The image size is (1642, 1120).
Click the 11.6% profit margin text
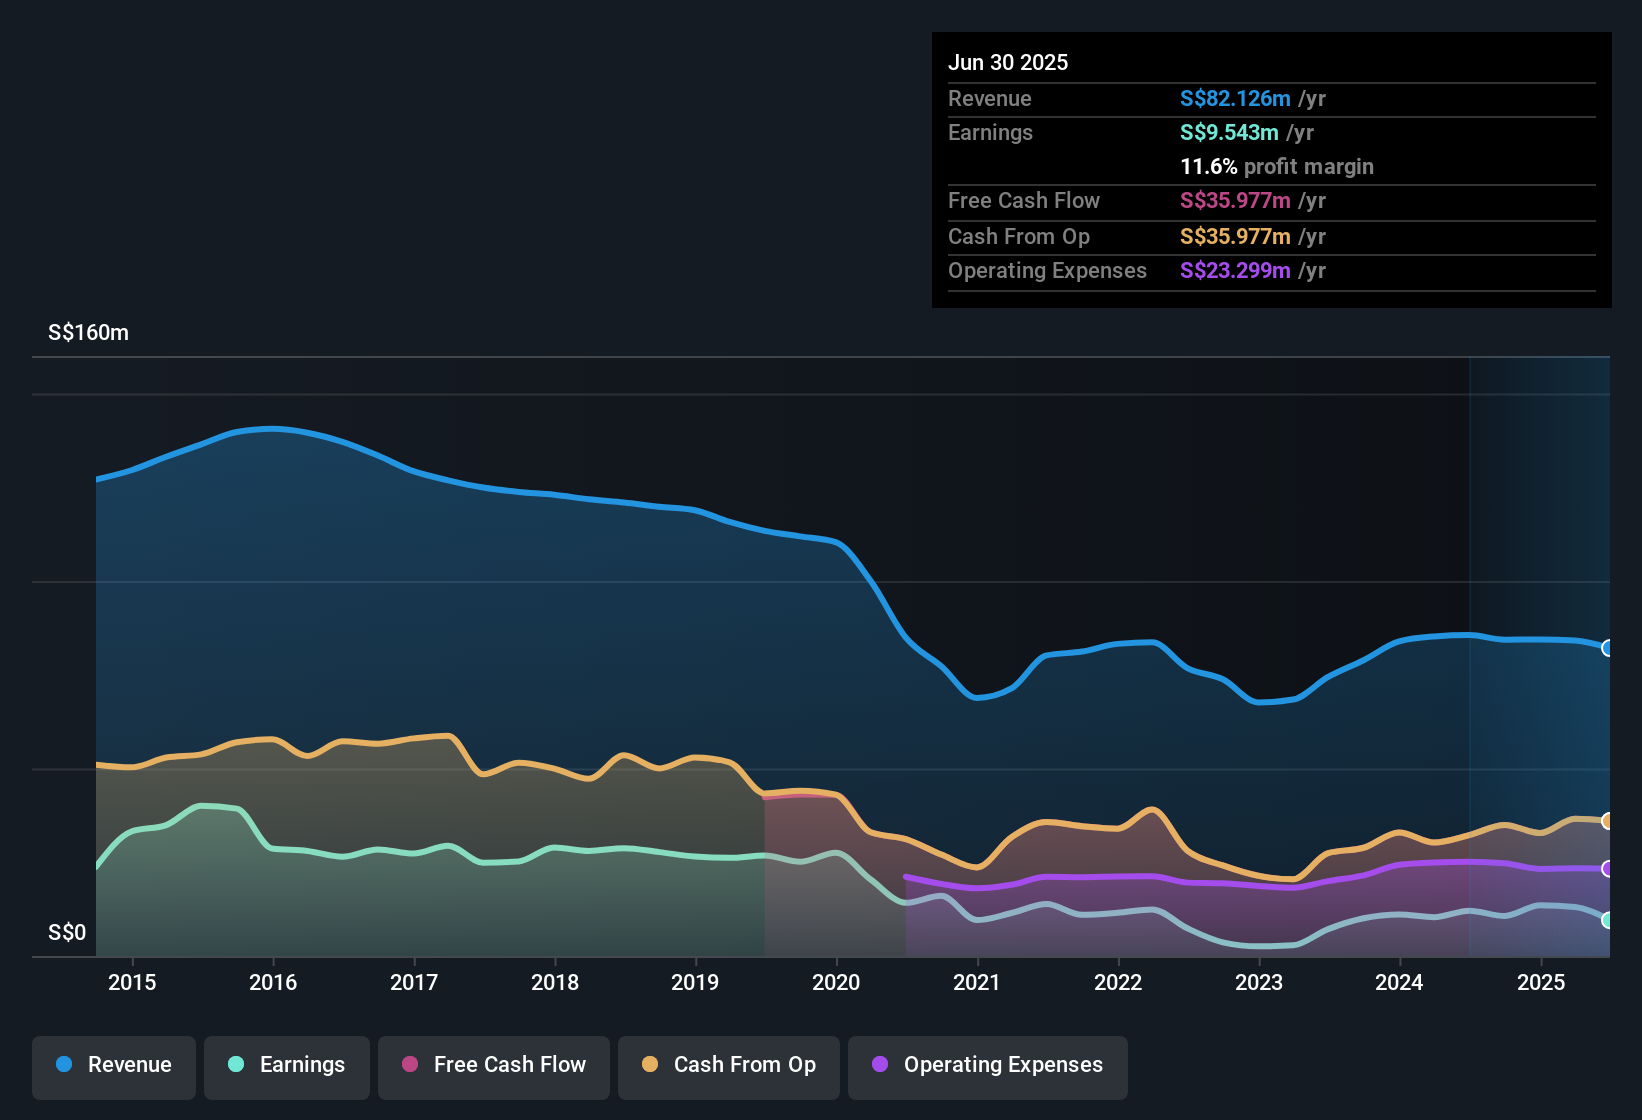coord(1277,166)
